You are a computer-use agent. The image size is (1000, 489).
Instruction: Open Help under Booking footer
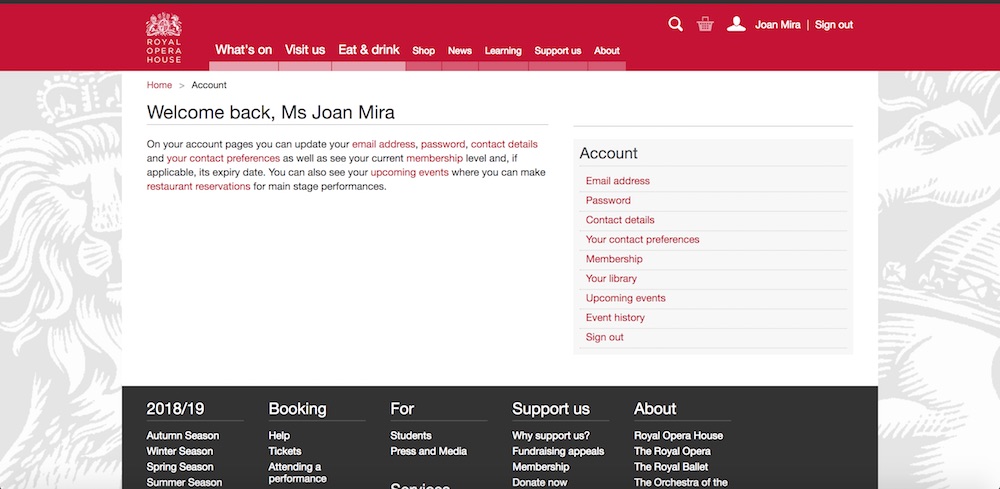[x=279, y=435]
